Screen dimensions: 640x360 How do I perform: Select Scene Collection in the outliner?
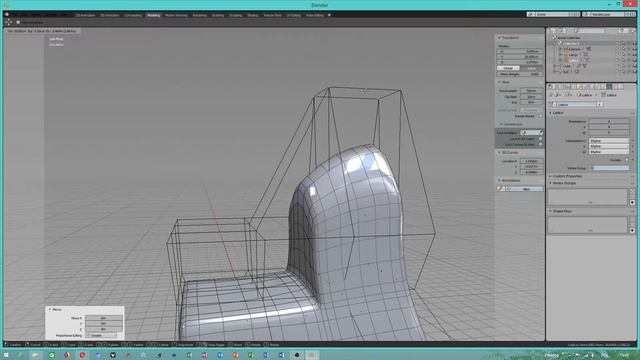pyautogui.click(x=569, y=38)
